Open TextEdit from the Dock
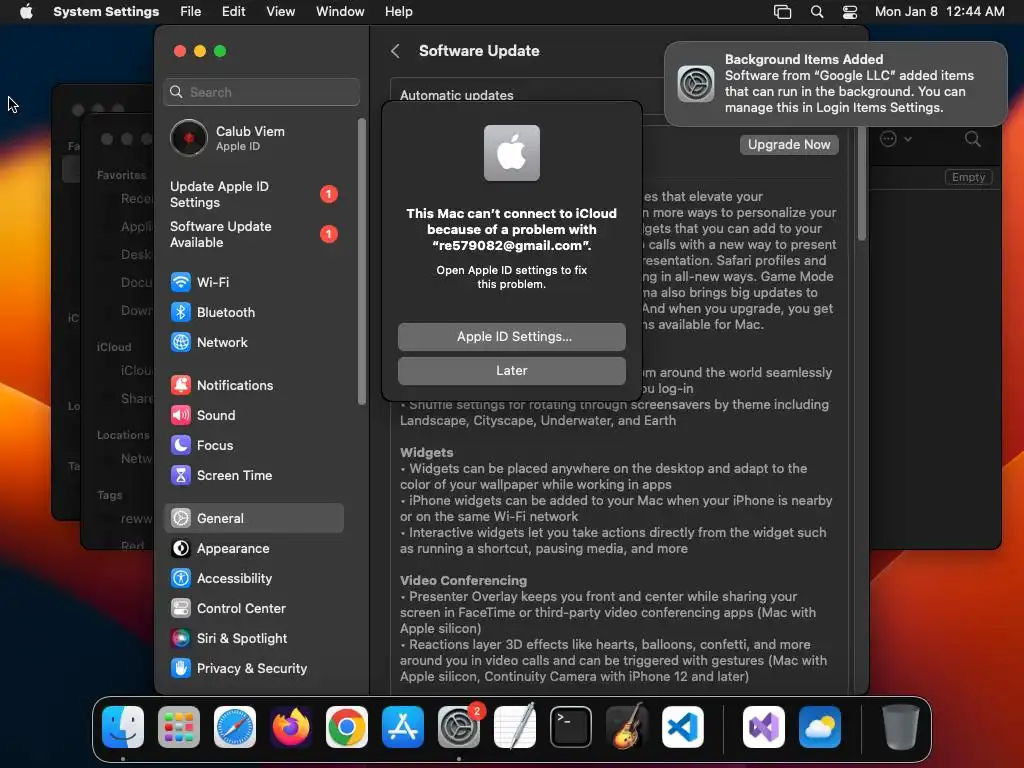Viewport: 1024px width, 768px height. 515,727
